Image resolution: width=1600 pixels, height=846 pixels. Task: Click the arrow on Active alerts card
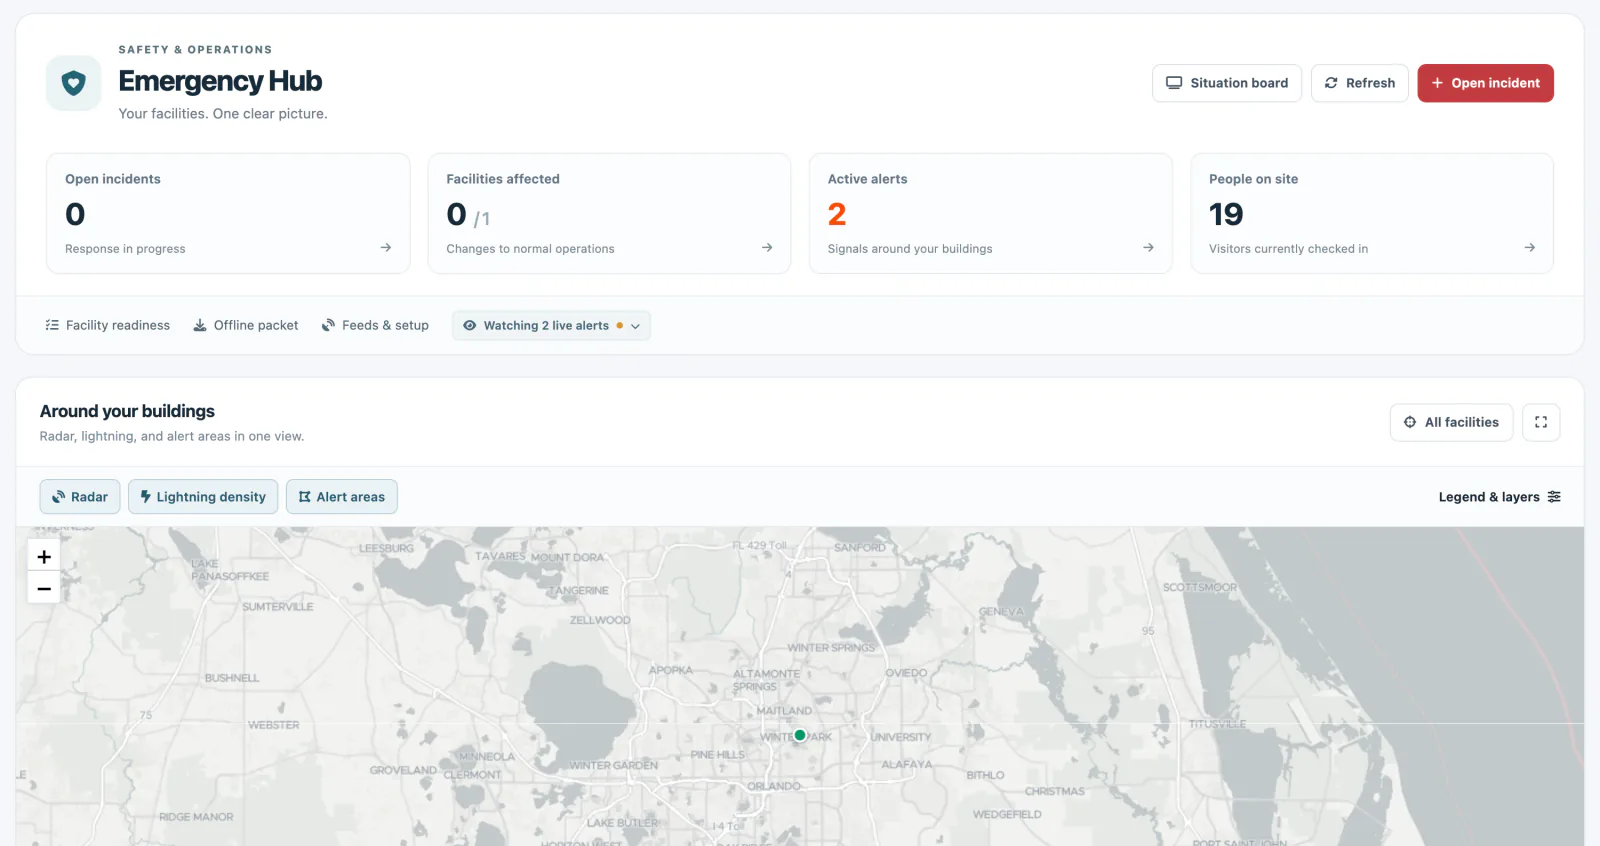pos(1148,248)
